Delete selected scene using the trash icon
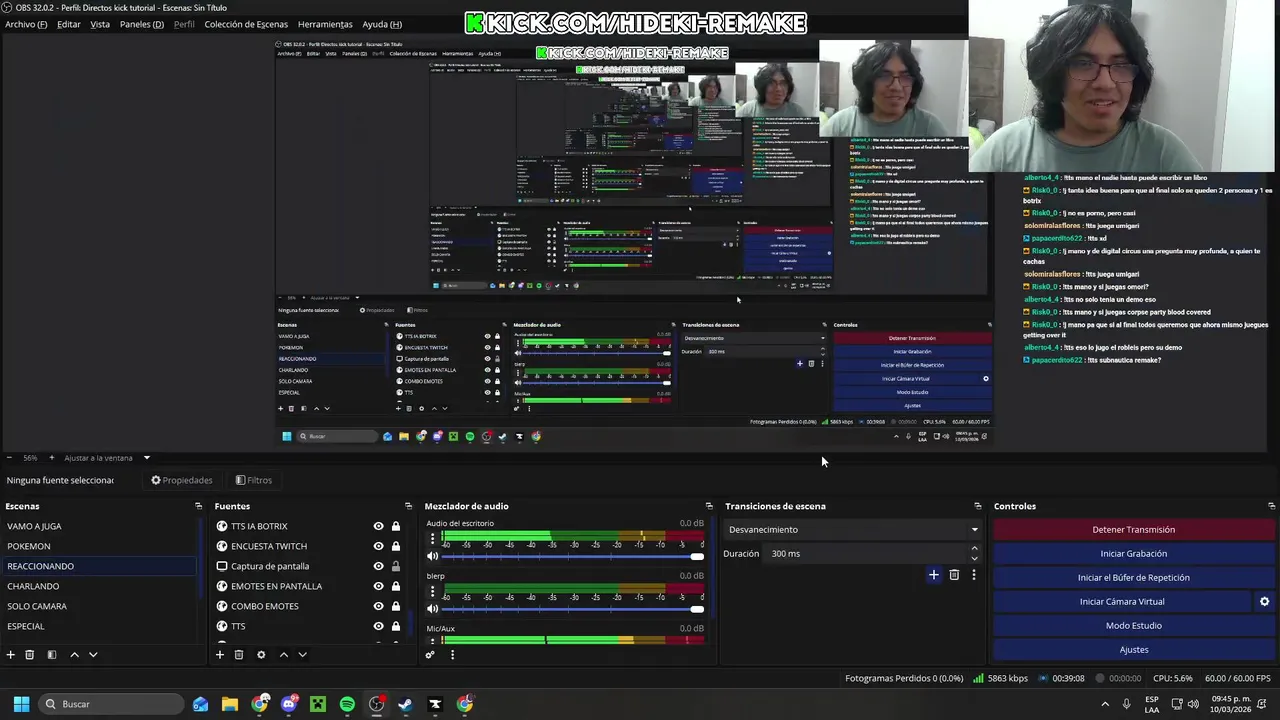Image resolution: width=1280 pixels, height=720 pixels. coord(30,655)
